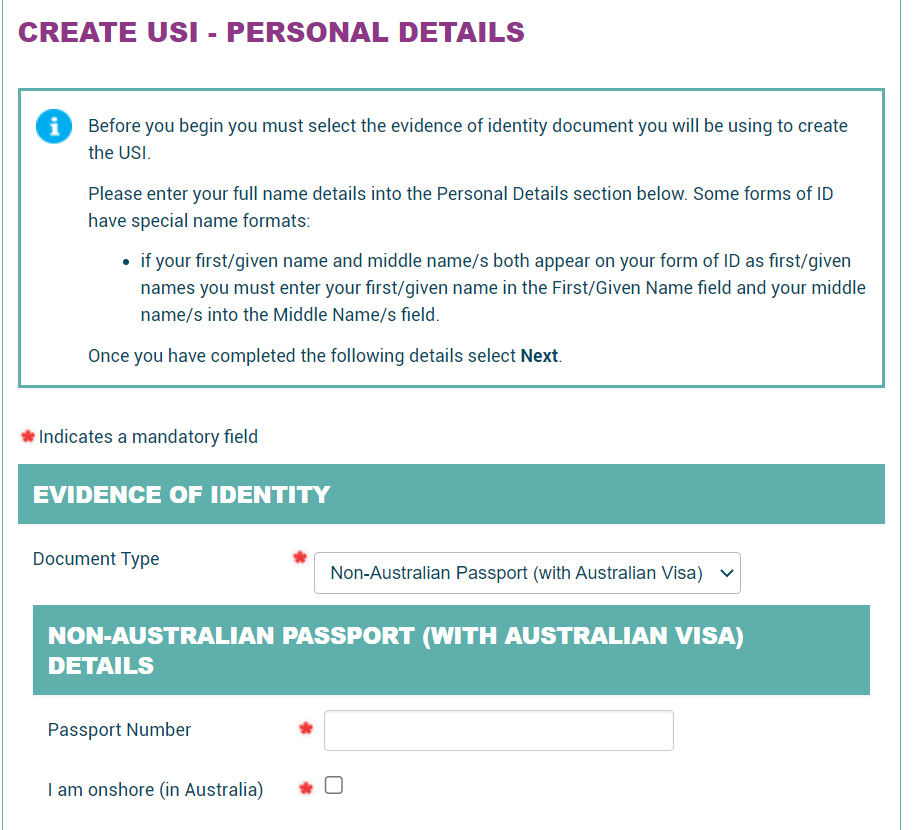Click the 'Evidence of Identity' section header

181,494
